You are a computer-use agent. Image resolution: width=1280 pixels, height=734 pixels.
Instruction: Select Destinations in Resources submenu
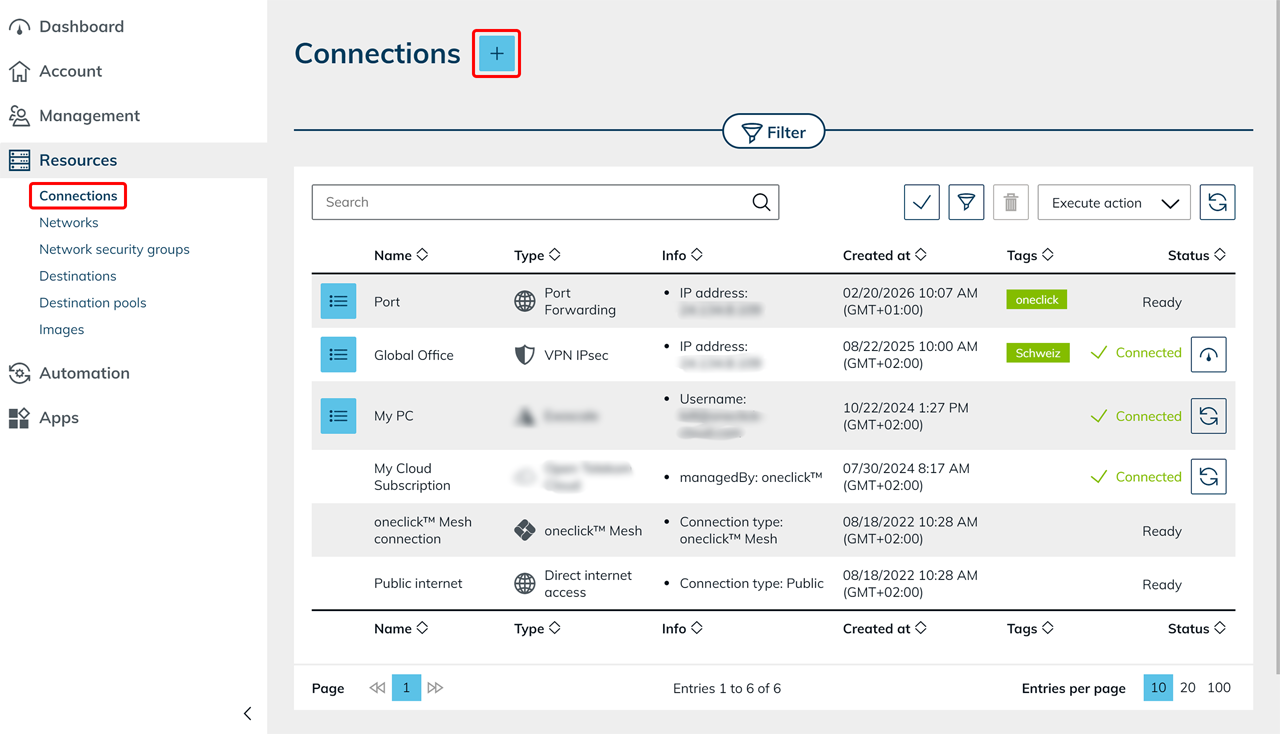click(x=77, y=276)
